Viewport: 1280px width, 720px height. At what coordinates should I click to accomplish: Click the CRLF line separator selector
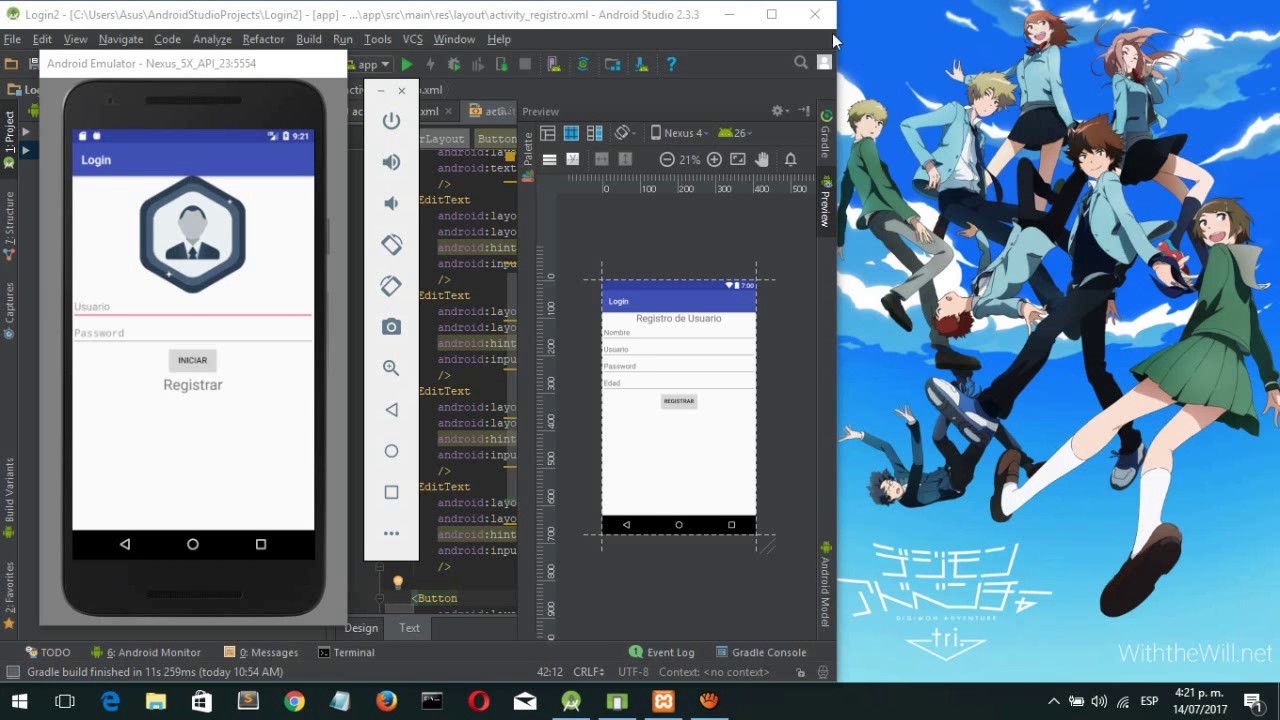588,672
